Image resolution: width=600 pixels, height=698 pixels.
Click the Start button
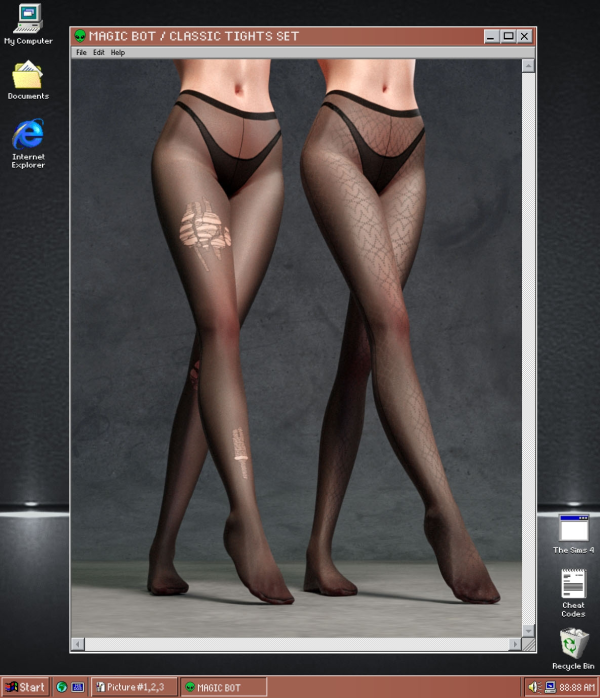25,687
